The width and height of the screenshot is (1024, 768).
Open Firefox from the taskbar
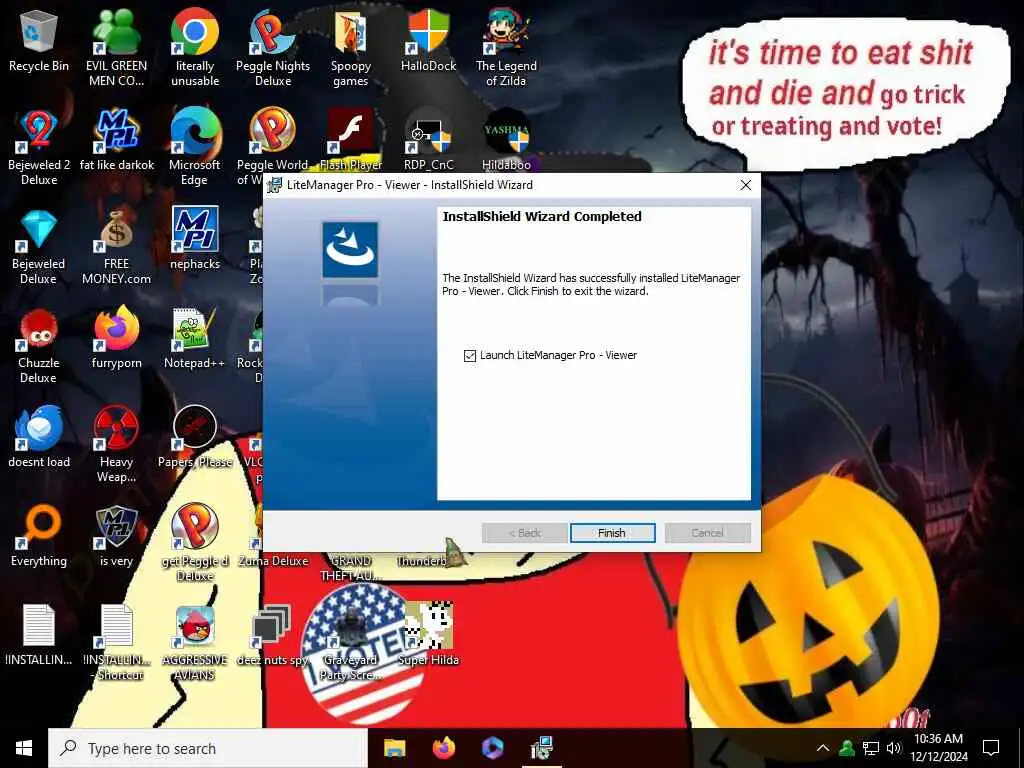click(444, 748)
